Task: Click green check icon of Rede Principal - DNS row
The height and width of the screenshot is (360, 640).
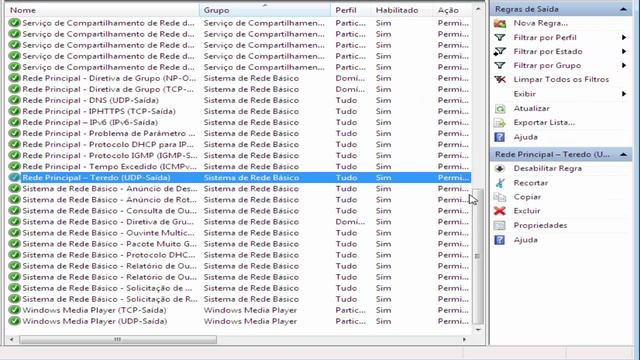Action: click(14, 100)
